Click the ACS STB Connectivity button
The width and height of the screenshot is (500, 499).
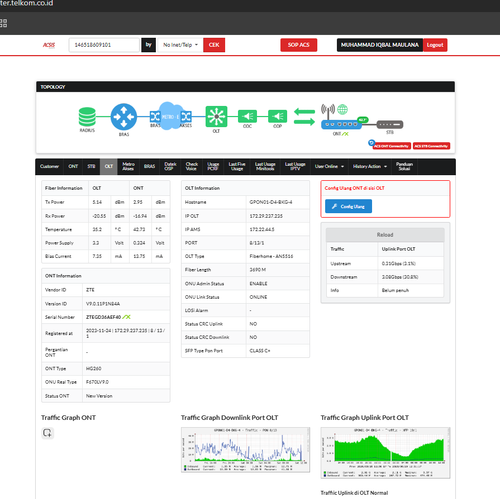point(431,146)
